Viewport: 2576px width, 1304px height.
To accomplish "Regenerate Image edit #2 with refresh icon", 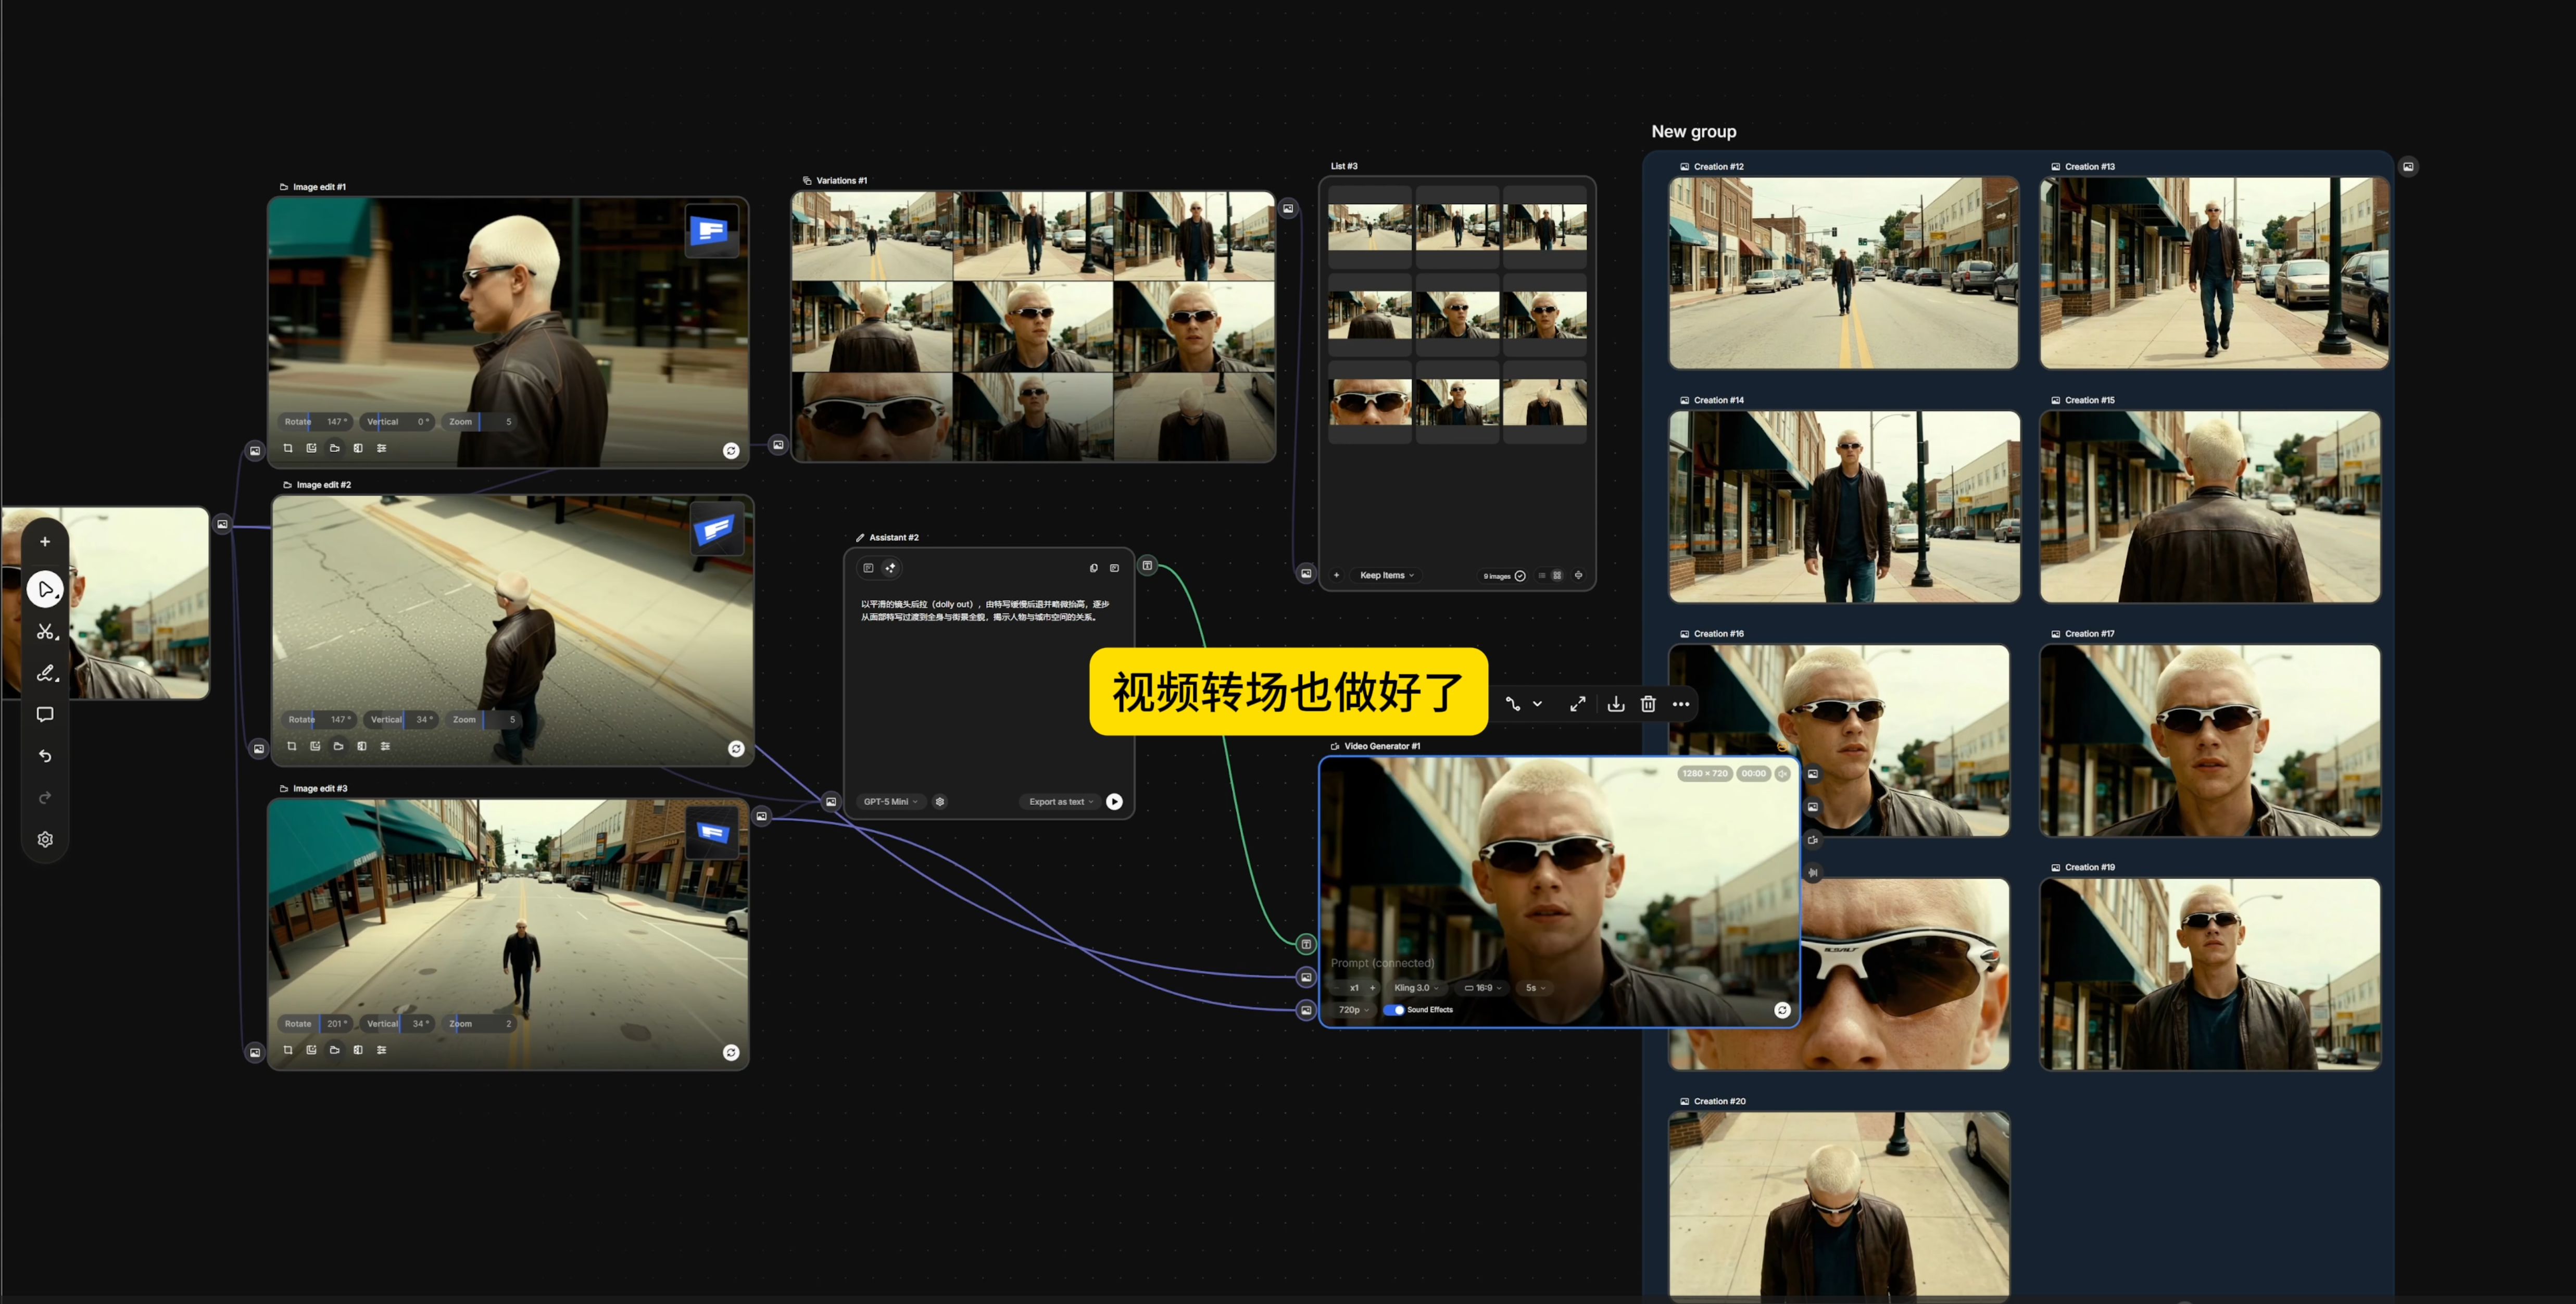I will (736, 749).
